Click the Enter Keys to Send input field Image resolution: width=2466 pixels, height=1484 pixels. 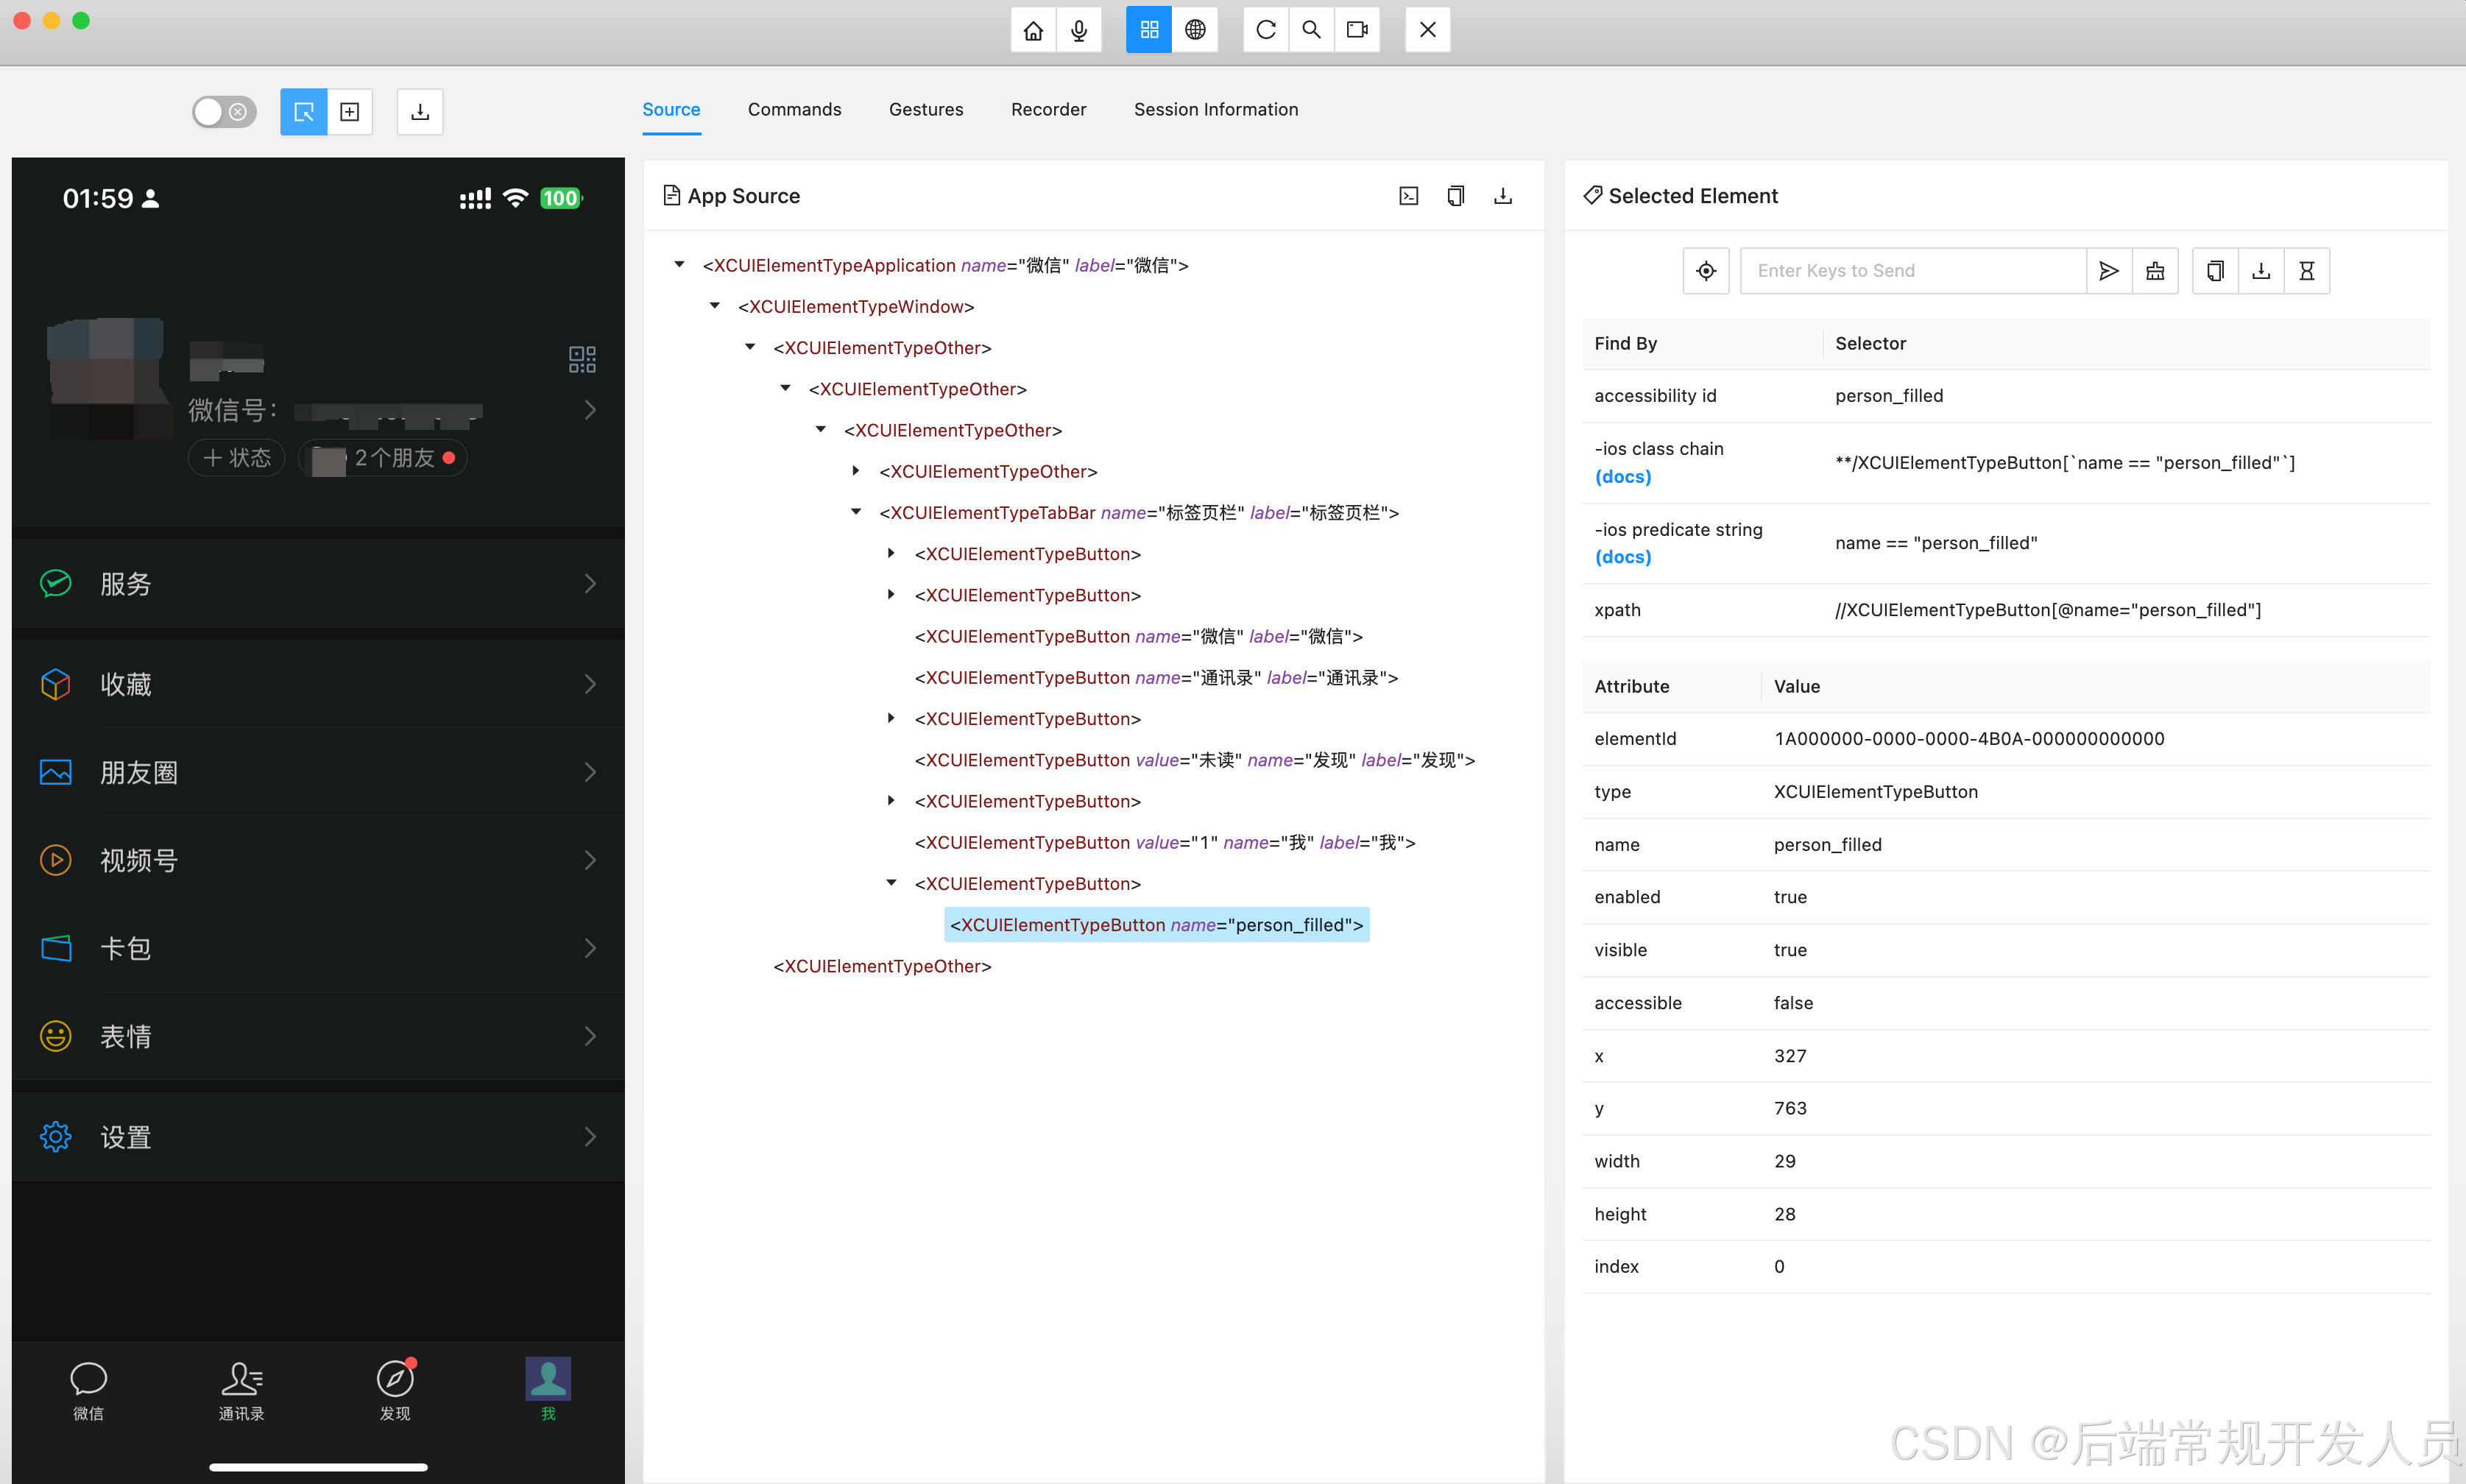tap(1911, 269)
